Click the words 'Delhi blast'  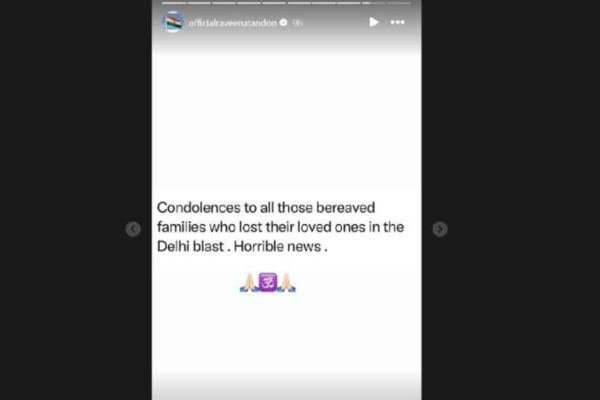(x=190, y=246)
